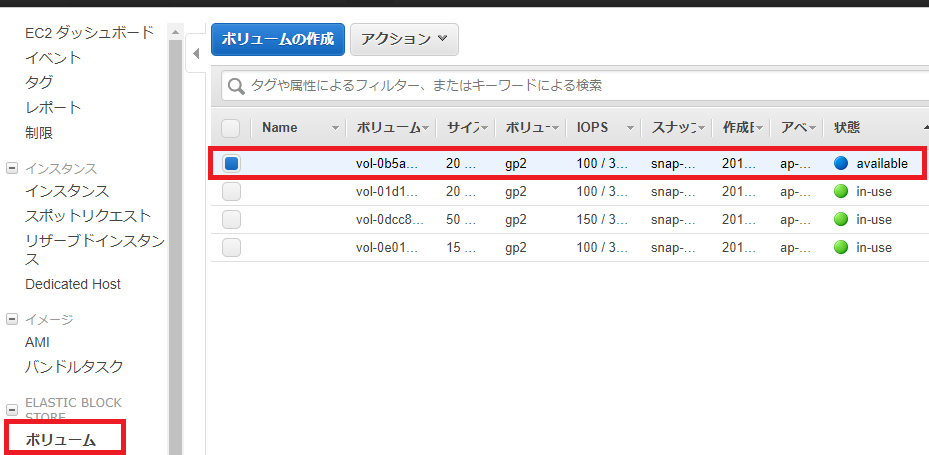Open リザーブドインスタンス in sidebar
929x455 pixels.
coord(95,250)
